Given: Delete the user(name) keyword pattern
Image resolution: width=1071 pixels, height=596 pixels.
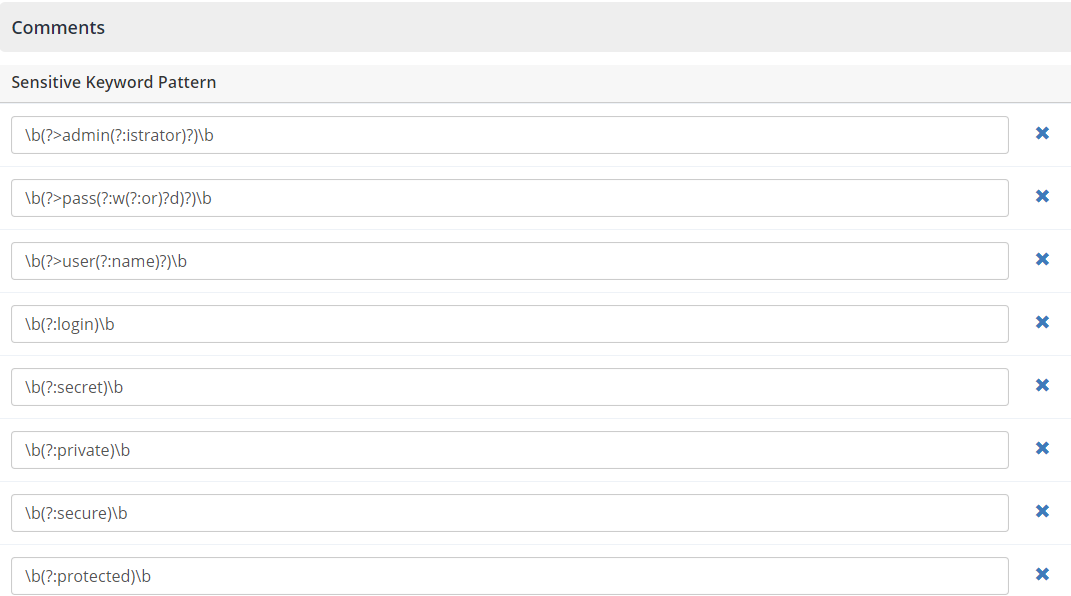Looking at the screenshot, I should [1042, 259].
